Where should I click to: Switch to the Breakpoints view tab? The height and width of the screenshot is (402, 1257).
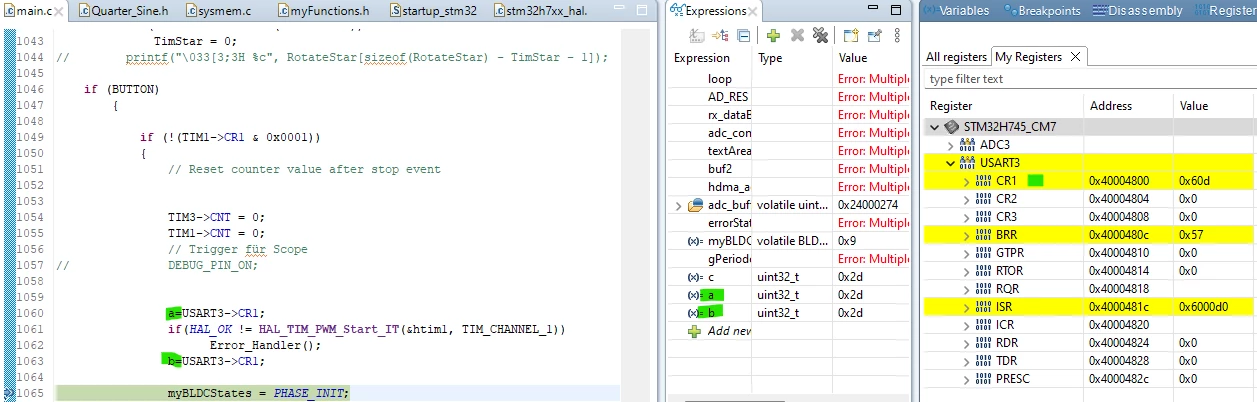pyautogui.click(x=1041, y=11)
